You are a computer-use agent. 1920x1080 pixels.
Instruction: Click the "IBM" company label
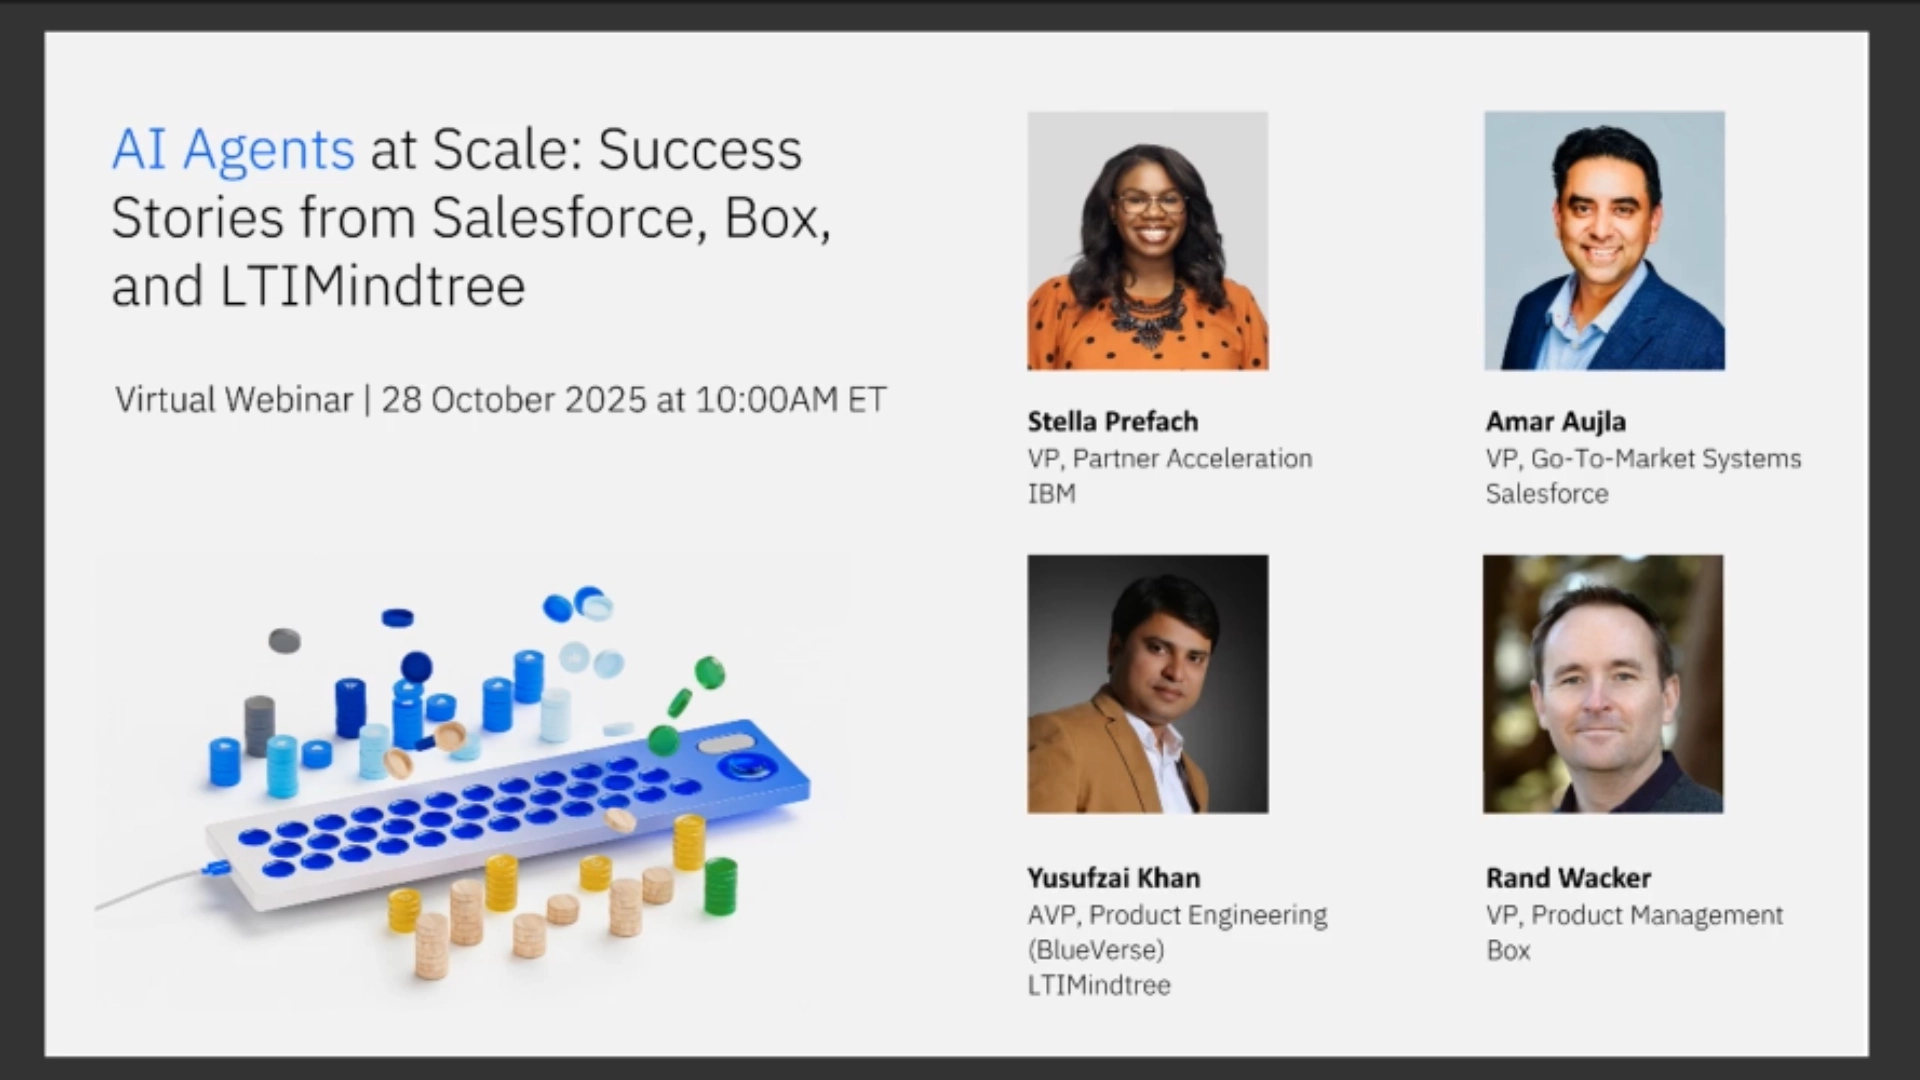tap(1051, 494)
